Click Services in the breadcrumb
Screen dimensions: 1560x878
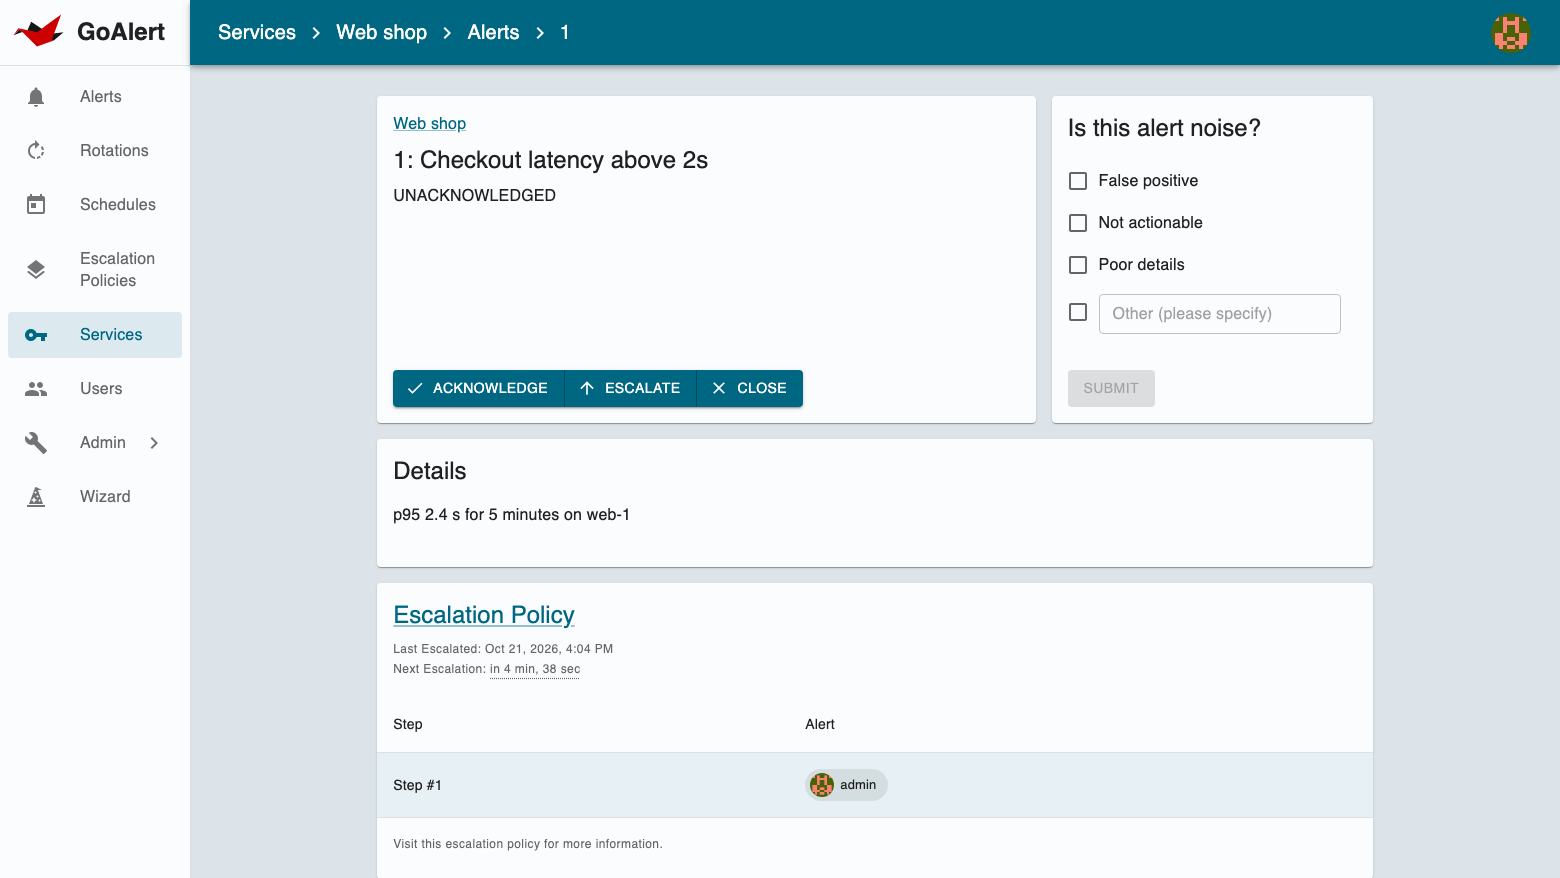click(257, 32)
